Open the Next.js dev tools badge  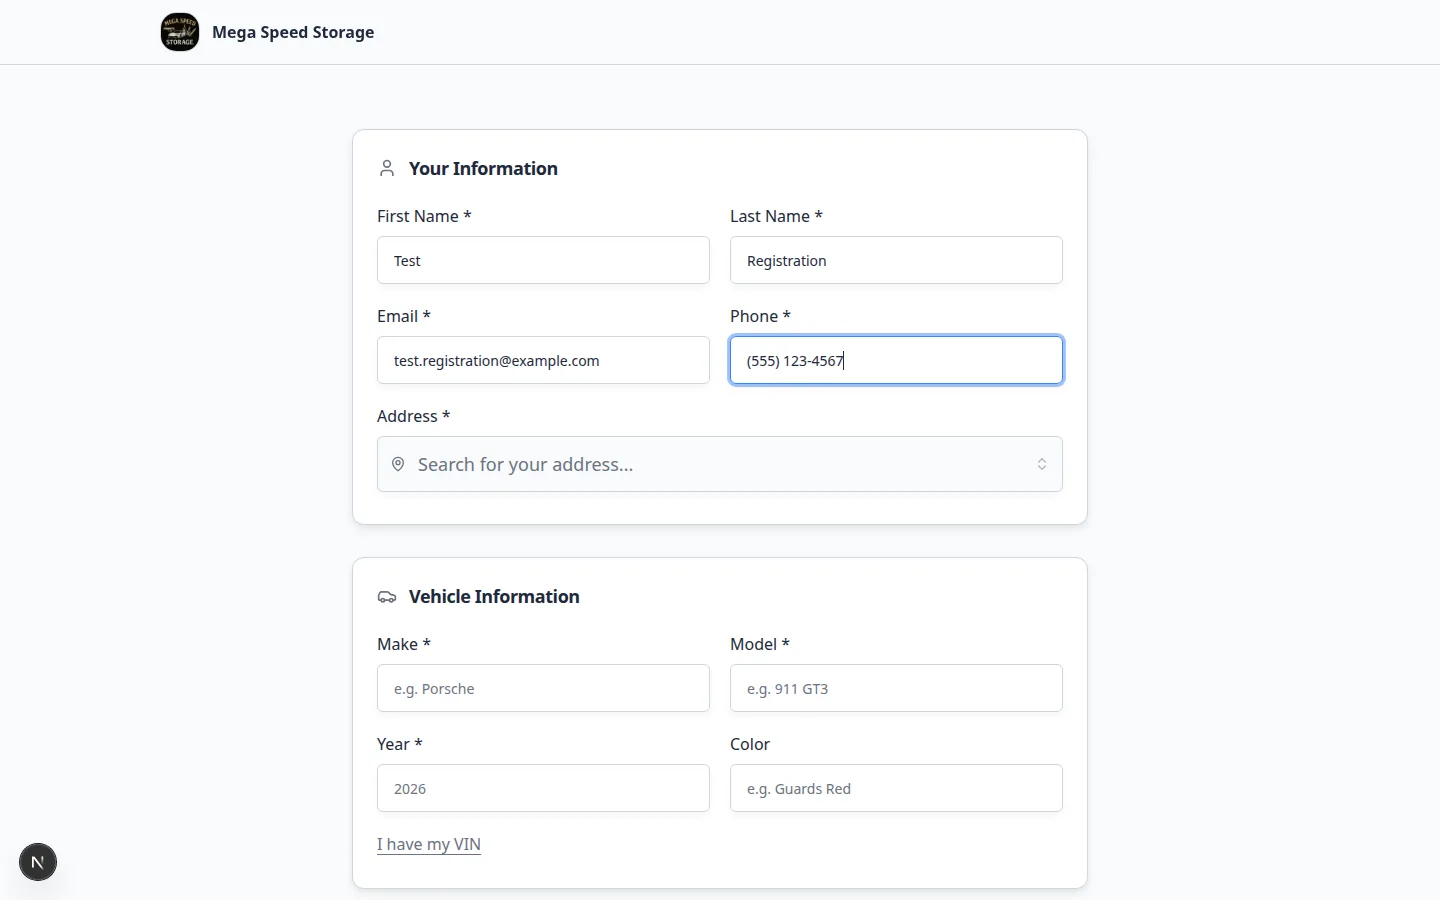(x=38, y=862)
